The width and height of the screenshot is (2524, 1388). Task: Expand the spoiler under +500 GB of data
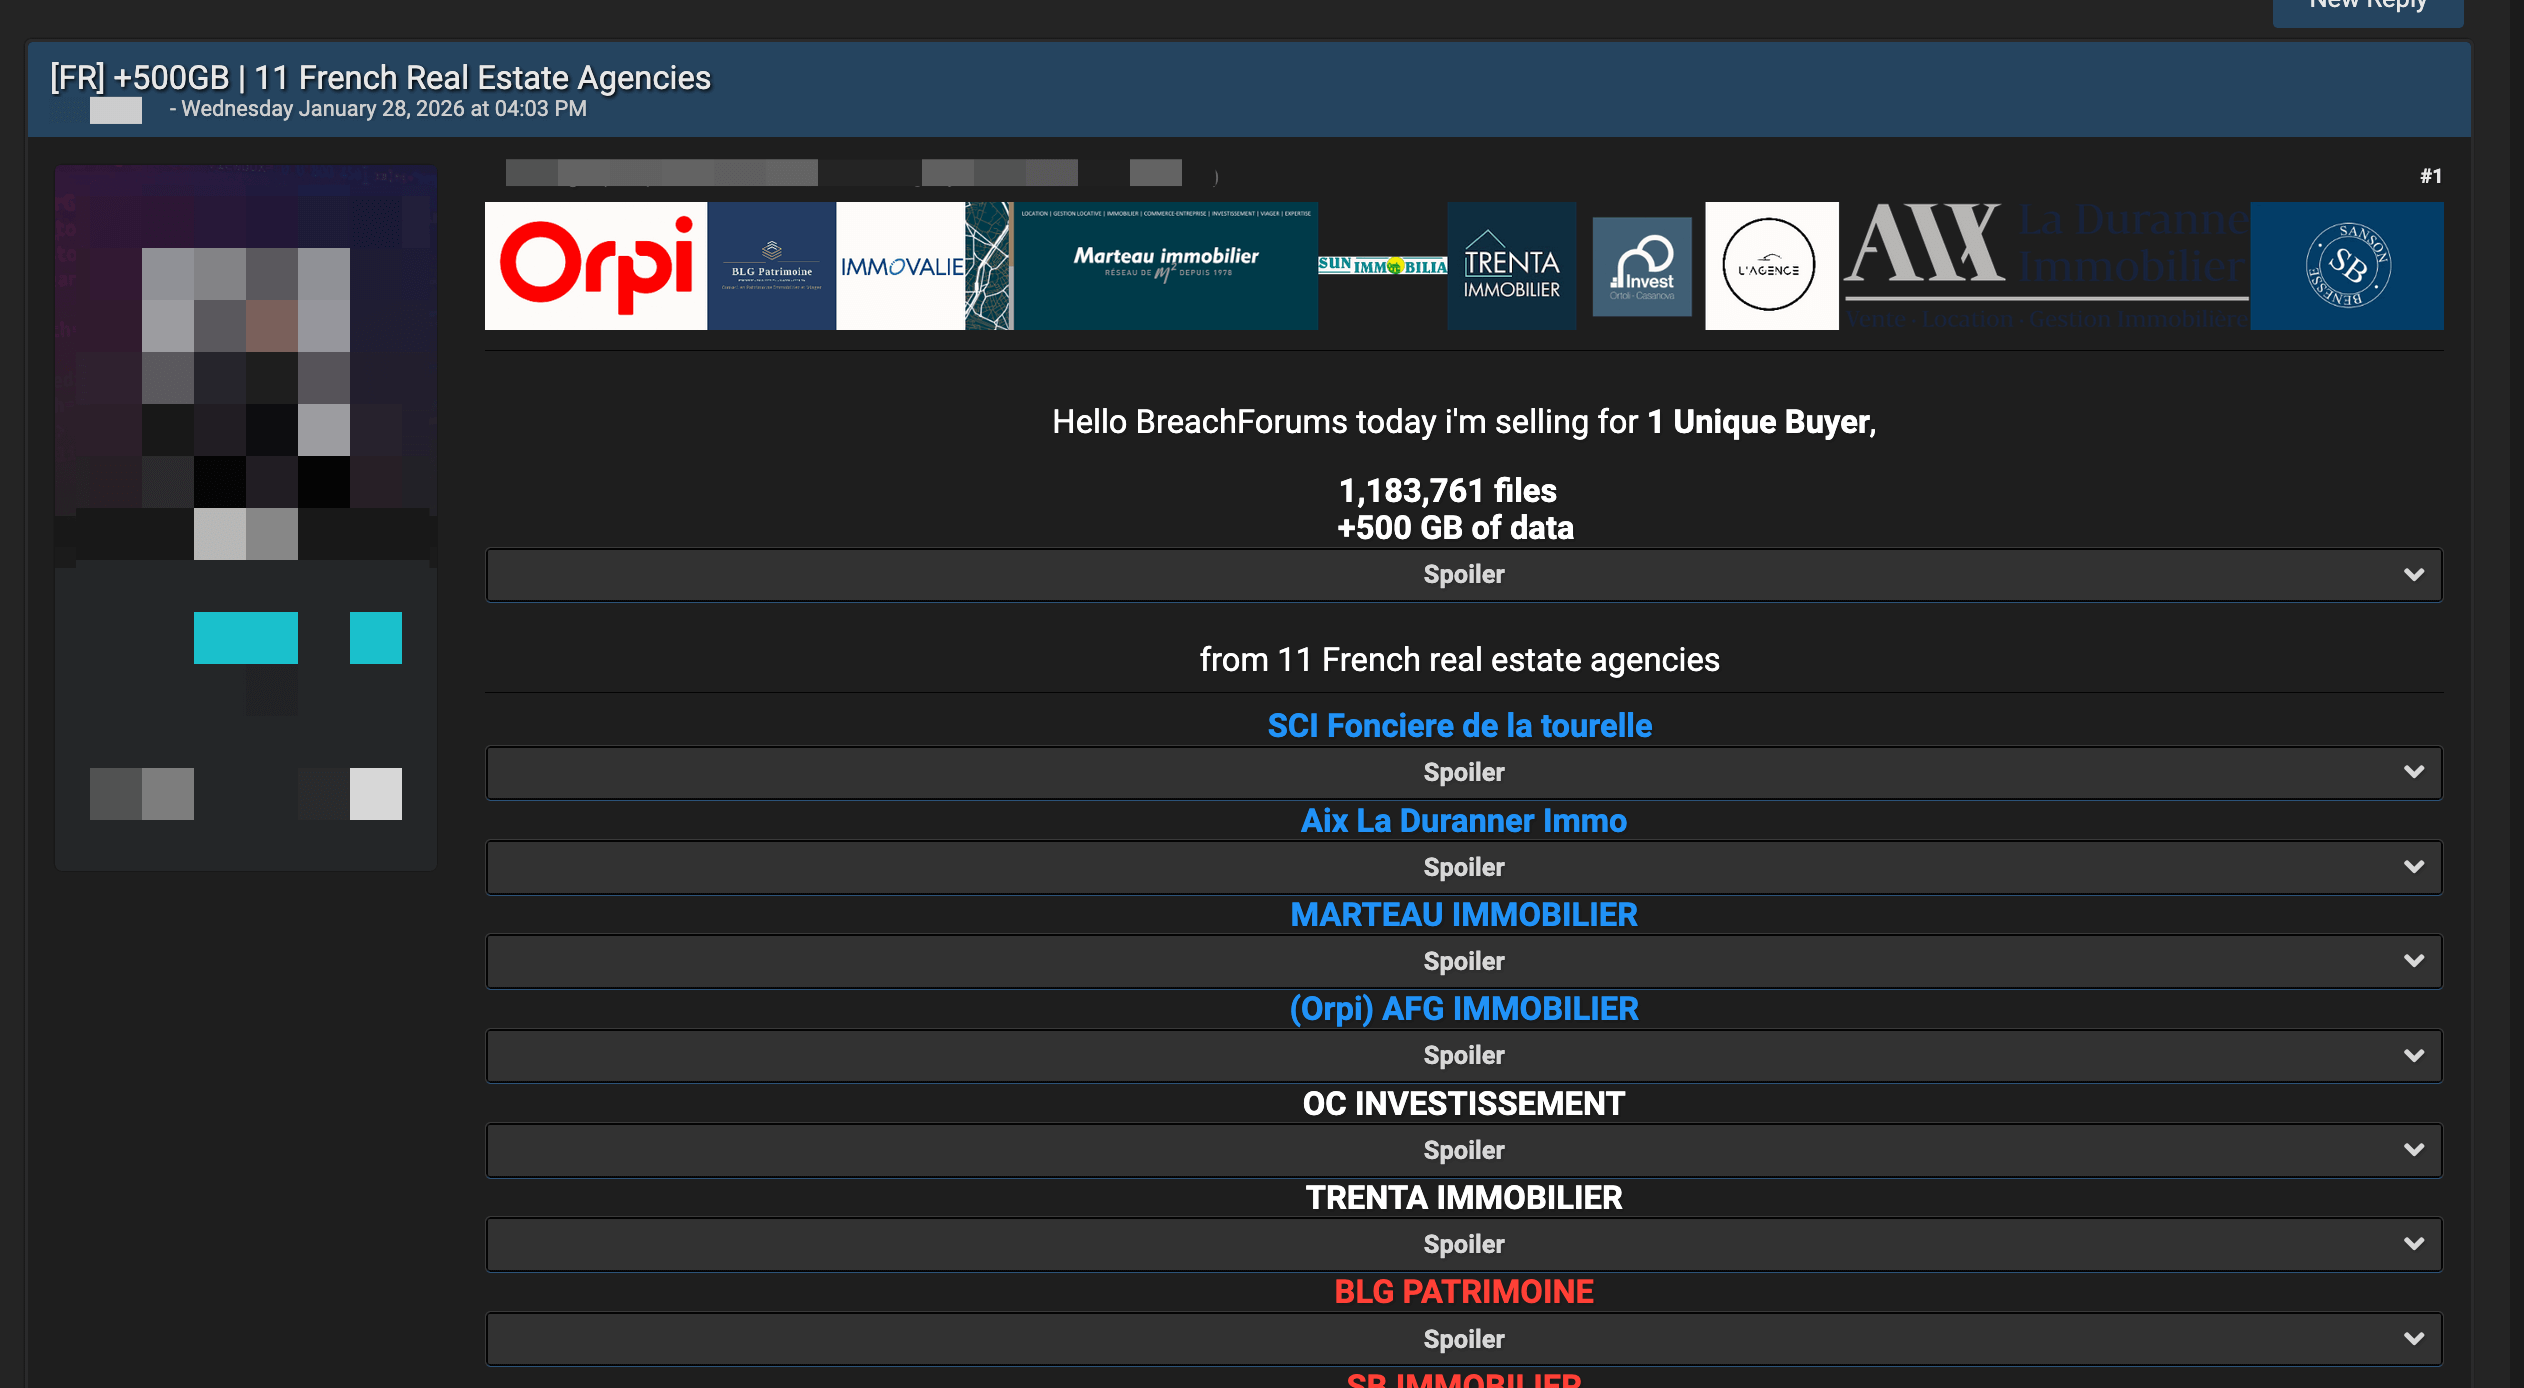[x=1463, y=575]
